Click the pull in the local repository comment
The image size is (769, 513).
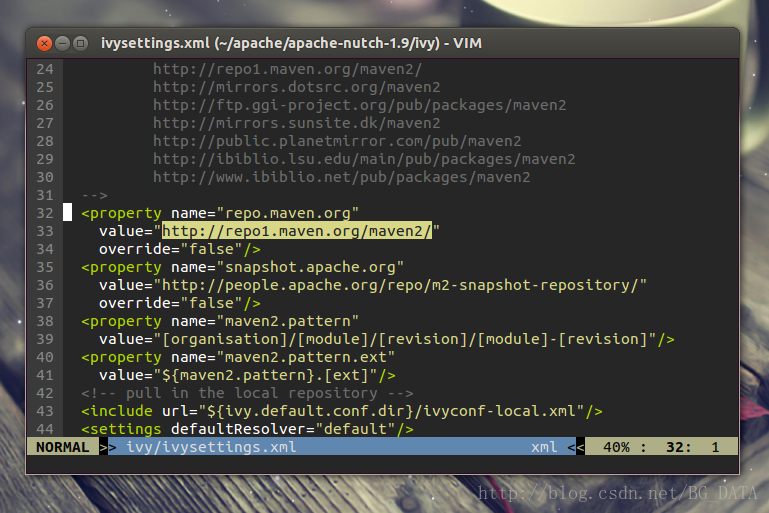click(247, 393)
